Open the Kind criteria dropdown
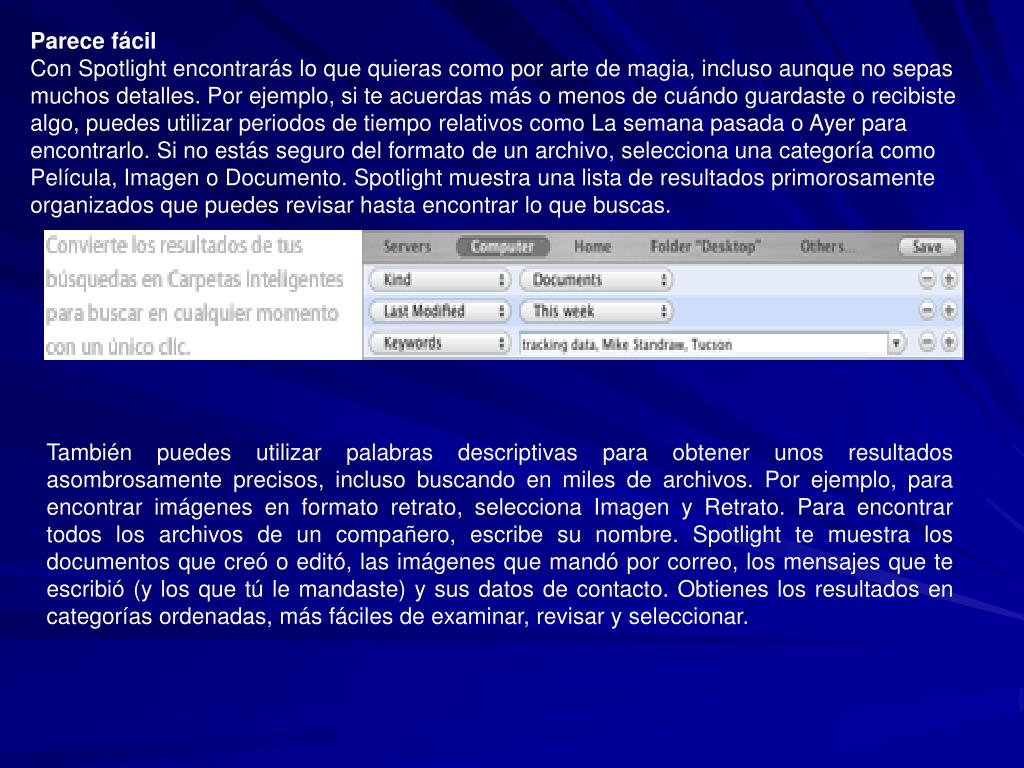This screenshot has width=1024, height=768. coord(439,280)
